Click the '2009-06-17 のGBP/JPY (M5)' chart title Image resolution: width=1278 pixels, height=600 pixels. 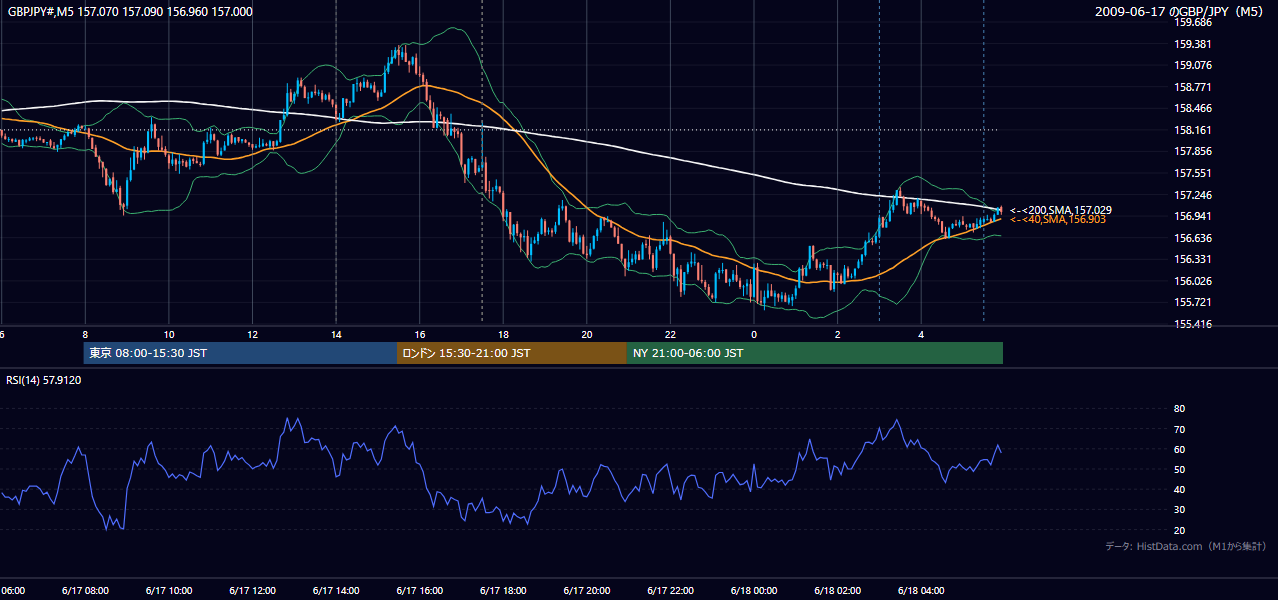click(1181, 12)
